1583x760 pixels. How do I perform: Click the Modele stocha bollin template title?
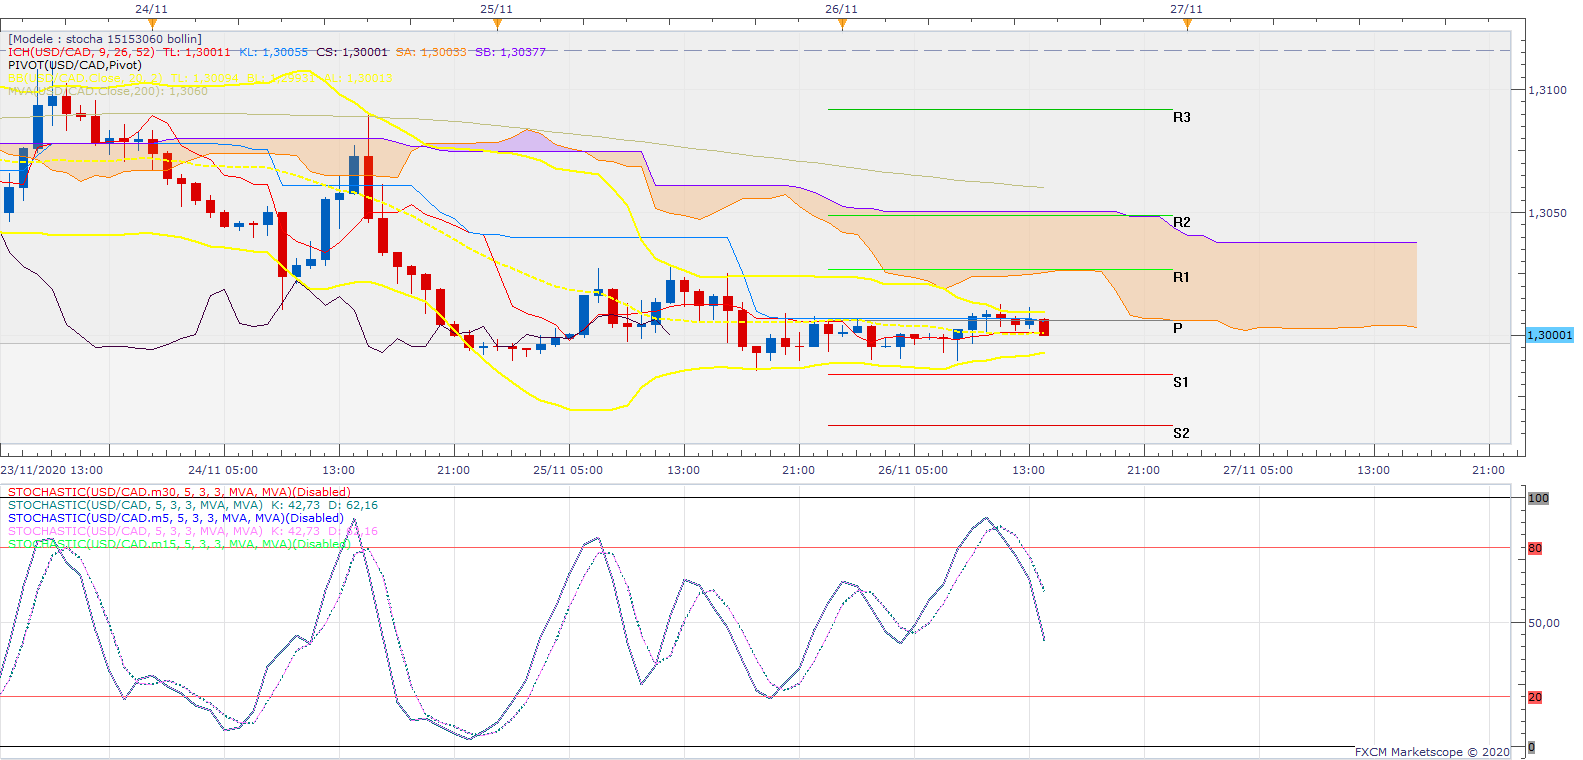pyautogui.click(x=105, y=39)
